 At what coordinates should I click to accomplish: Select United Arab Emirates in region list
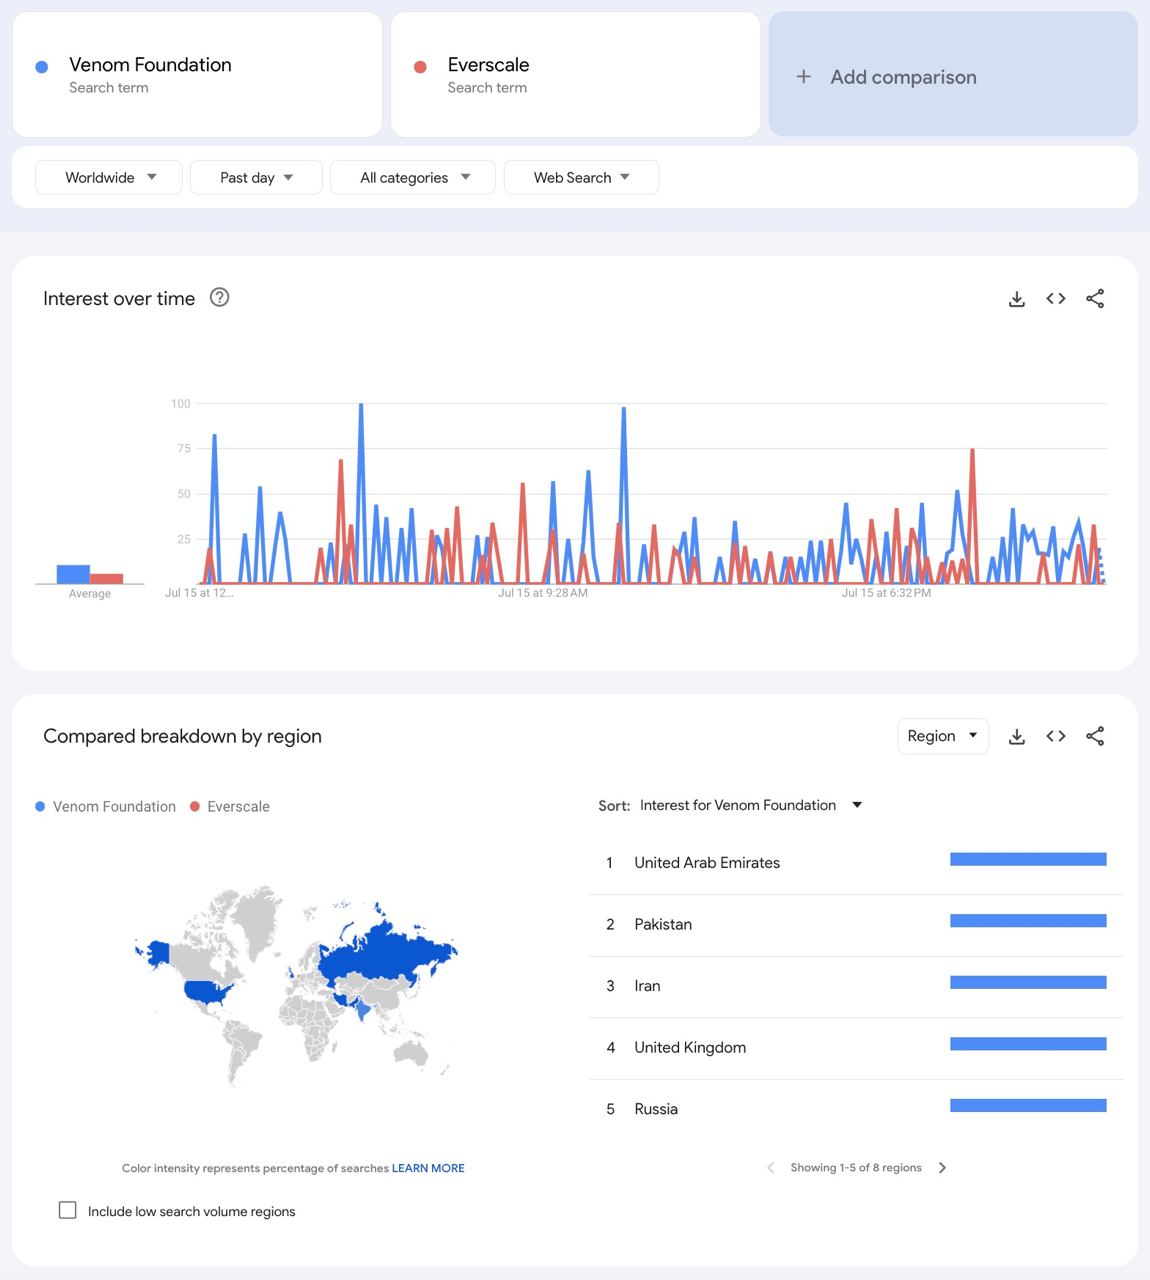pyautogui.click(x=706, y=863)
